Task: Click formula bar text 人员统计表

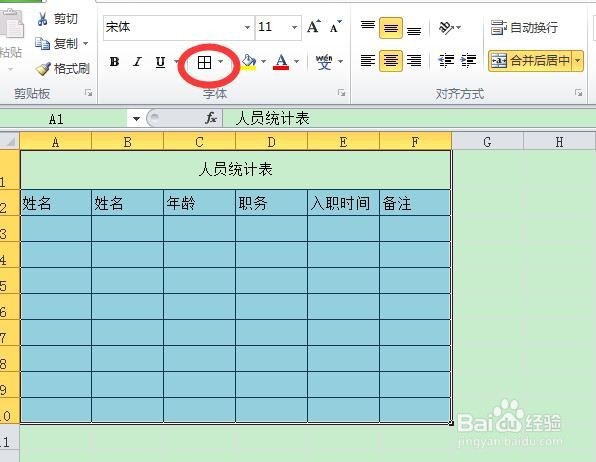Action: tap(272, 118)
